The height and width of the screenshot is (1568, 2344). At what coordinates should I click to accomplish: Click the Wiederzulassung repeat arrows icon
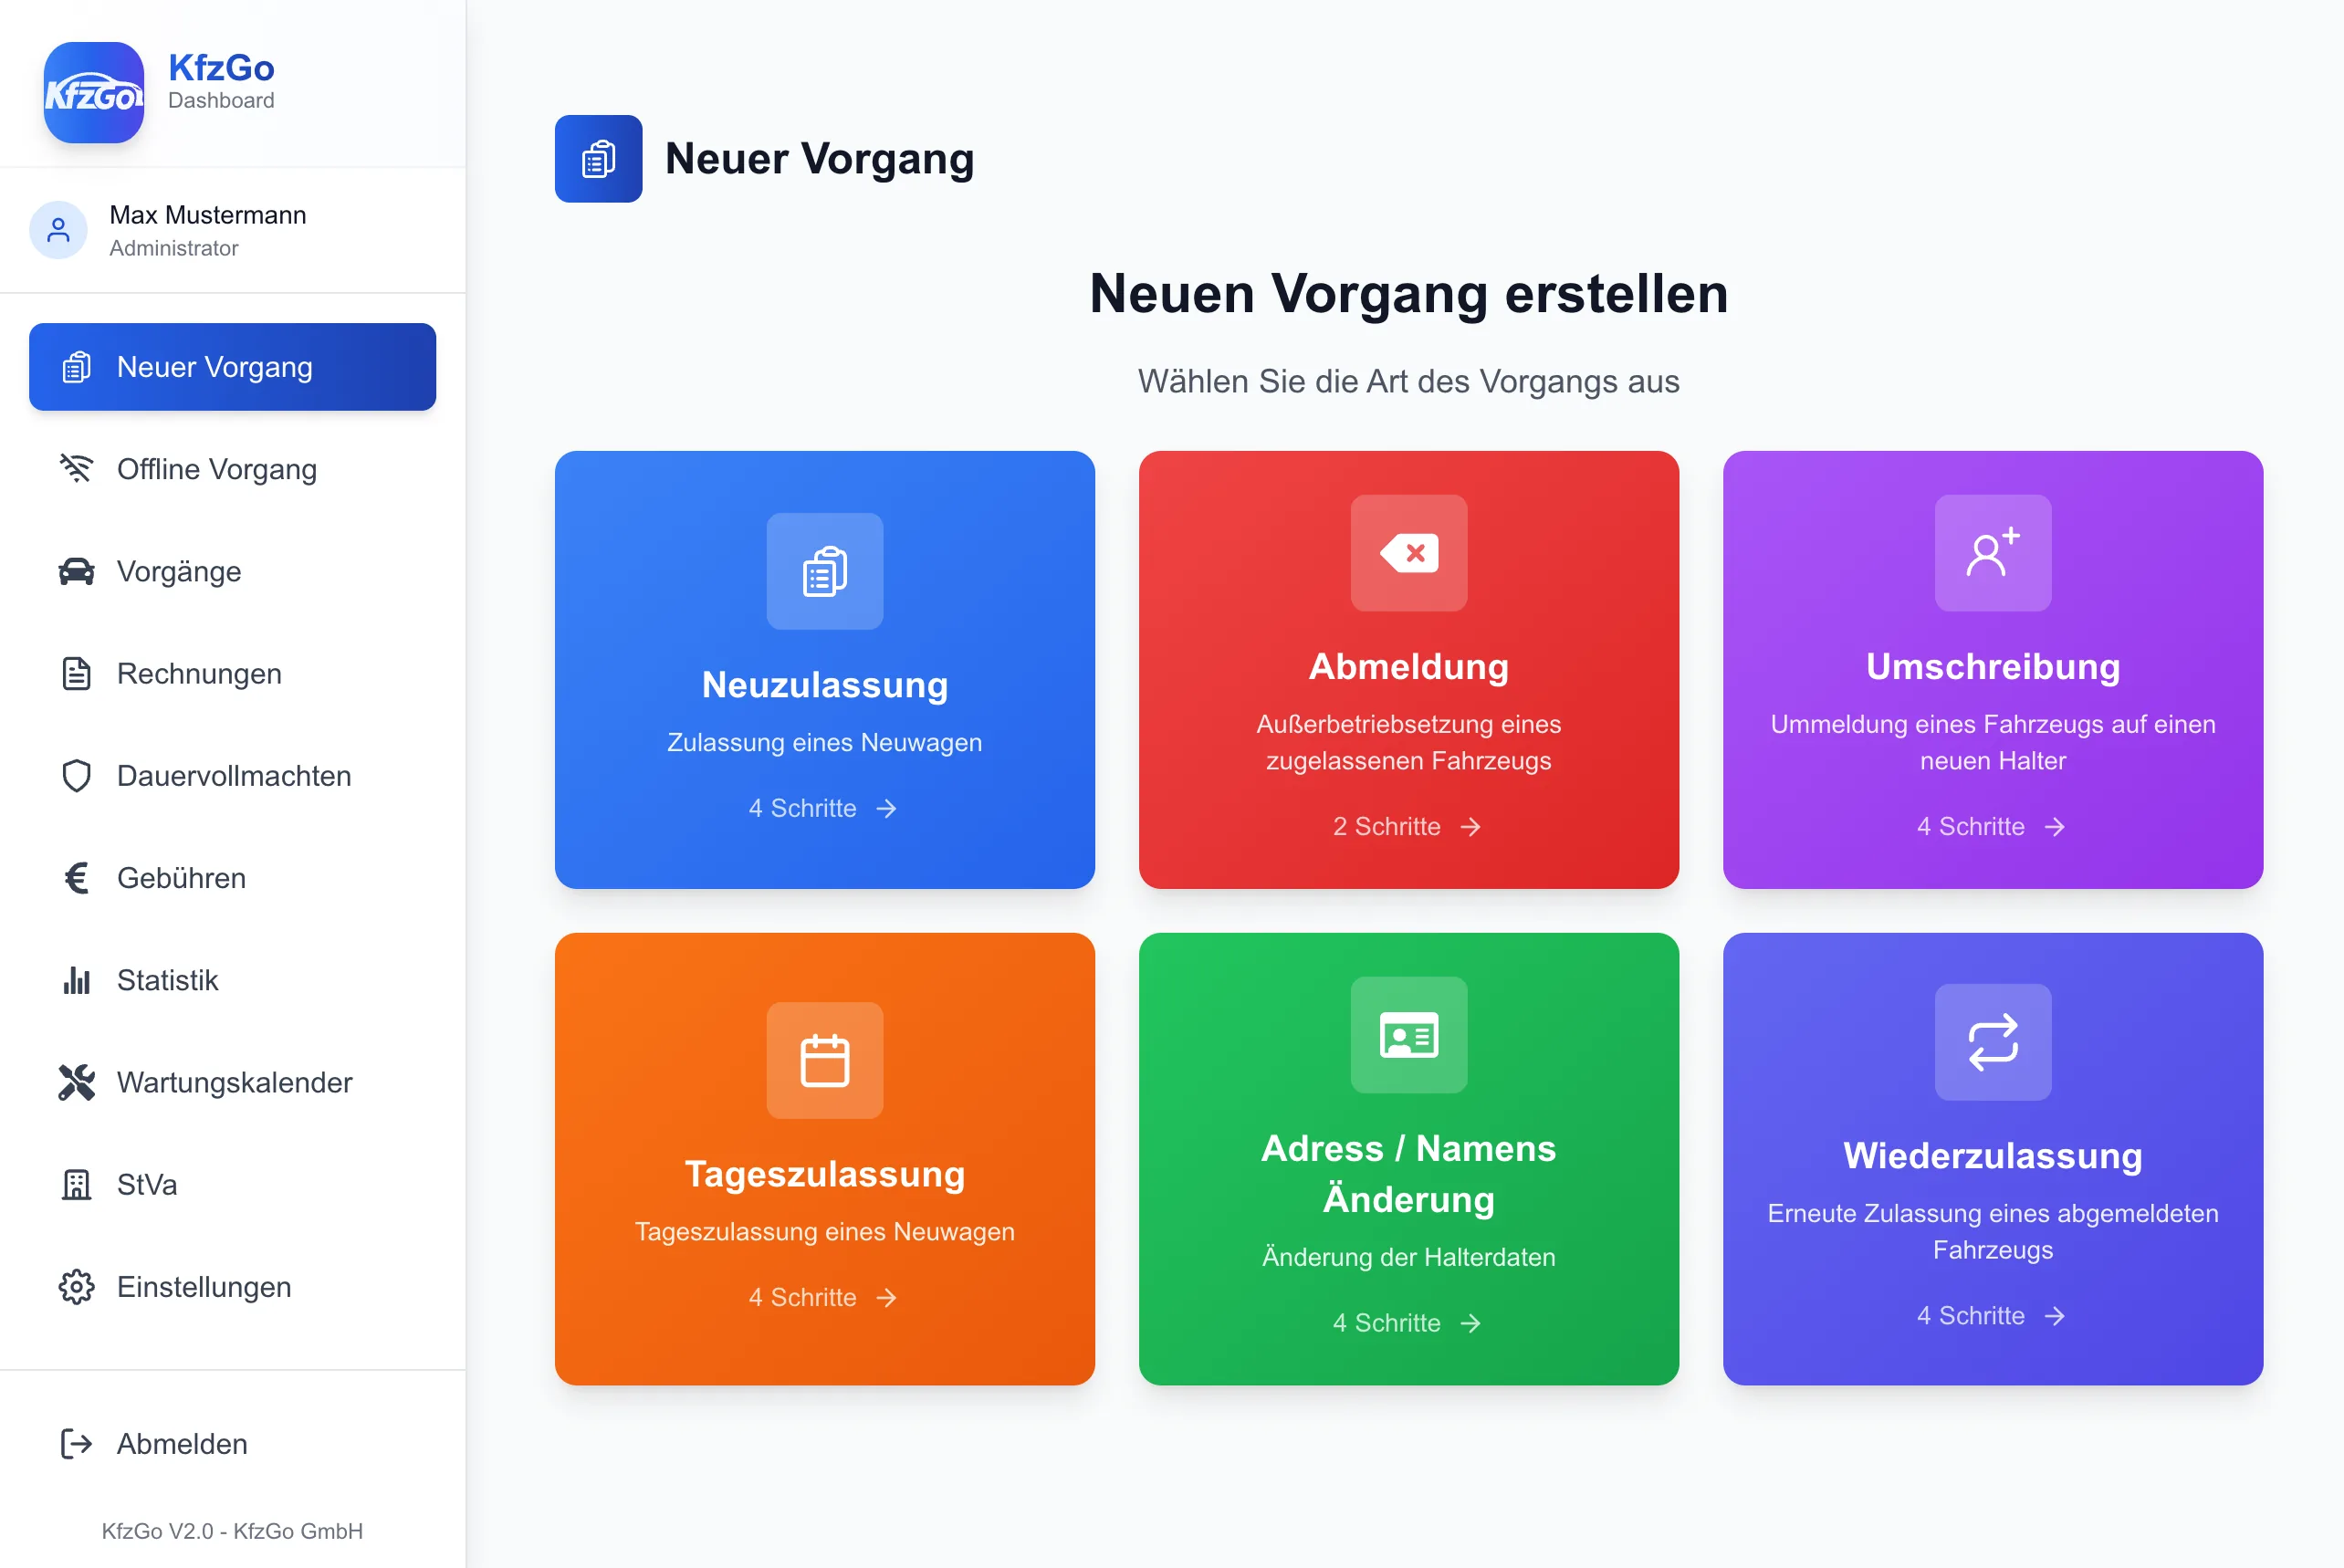(1992, 1042)
